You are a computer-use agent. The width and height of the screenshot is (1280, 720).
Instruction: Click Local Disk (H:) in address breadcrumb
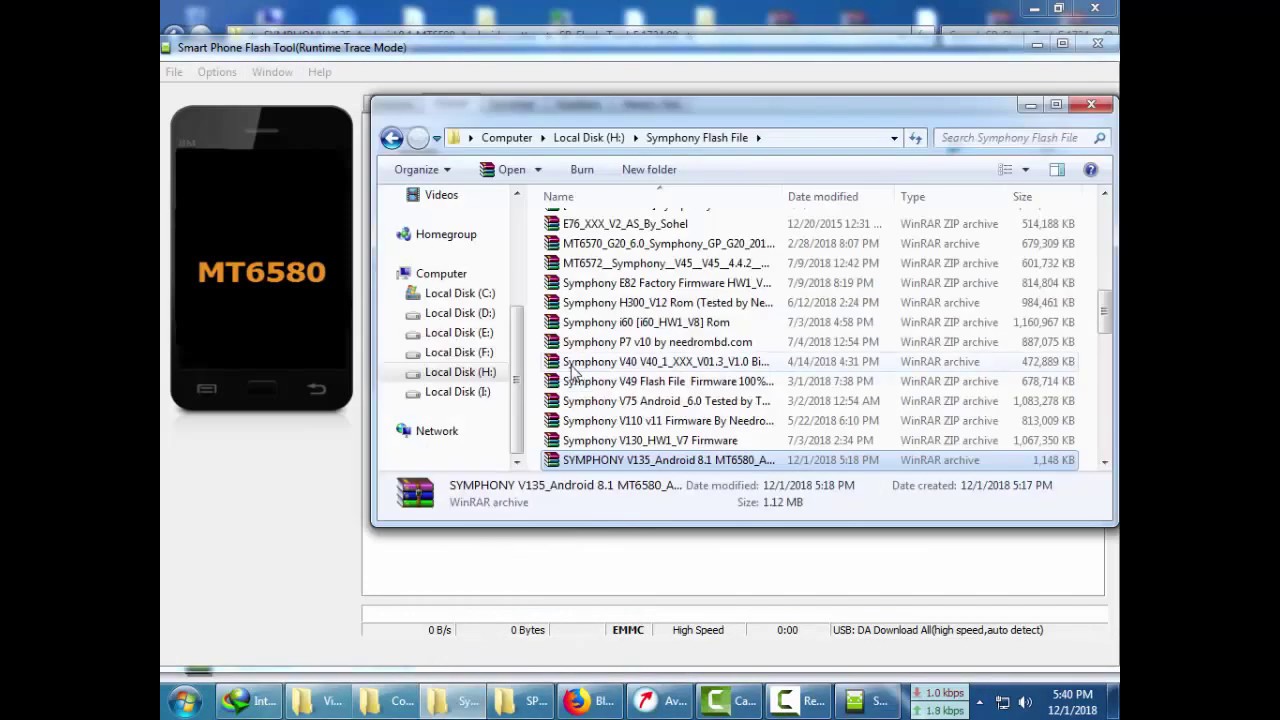tap(589, 138)
